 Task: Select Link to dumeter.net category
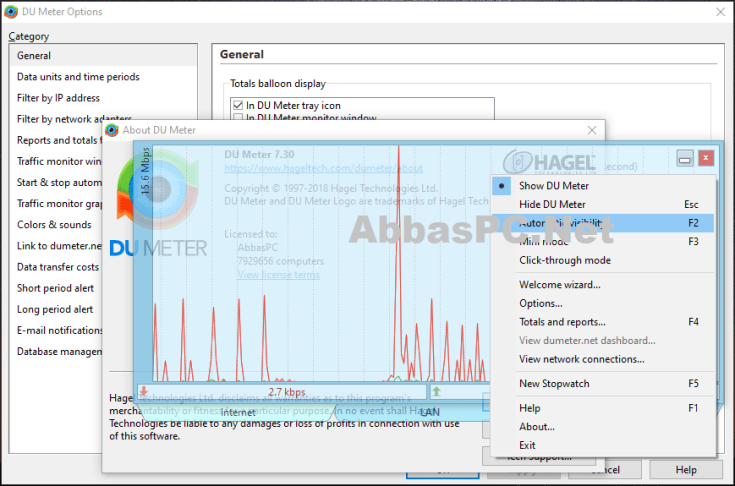point(59,246)
